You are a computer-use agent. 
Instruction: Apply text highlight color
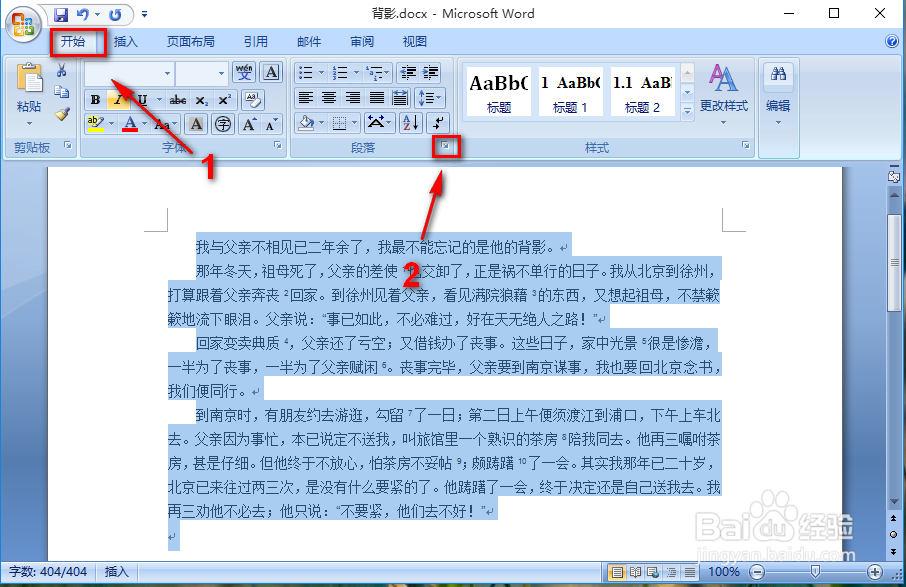click(93, 123)
